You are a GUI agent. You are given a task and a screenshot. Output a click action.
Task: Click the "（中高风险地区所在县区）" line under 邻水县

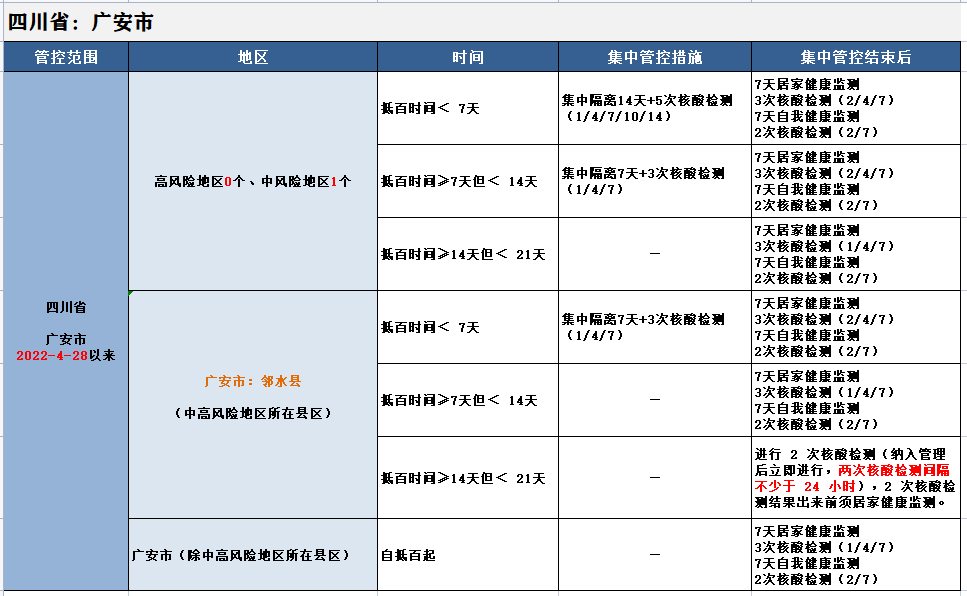tap(253, 413)
